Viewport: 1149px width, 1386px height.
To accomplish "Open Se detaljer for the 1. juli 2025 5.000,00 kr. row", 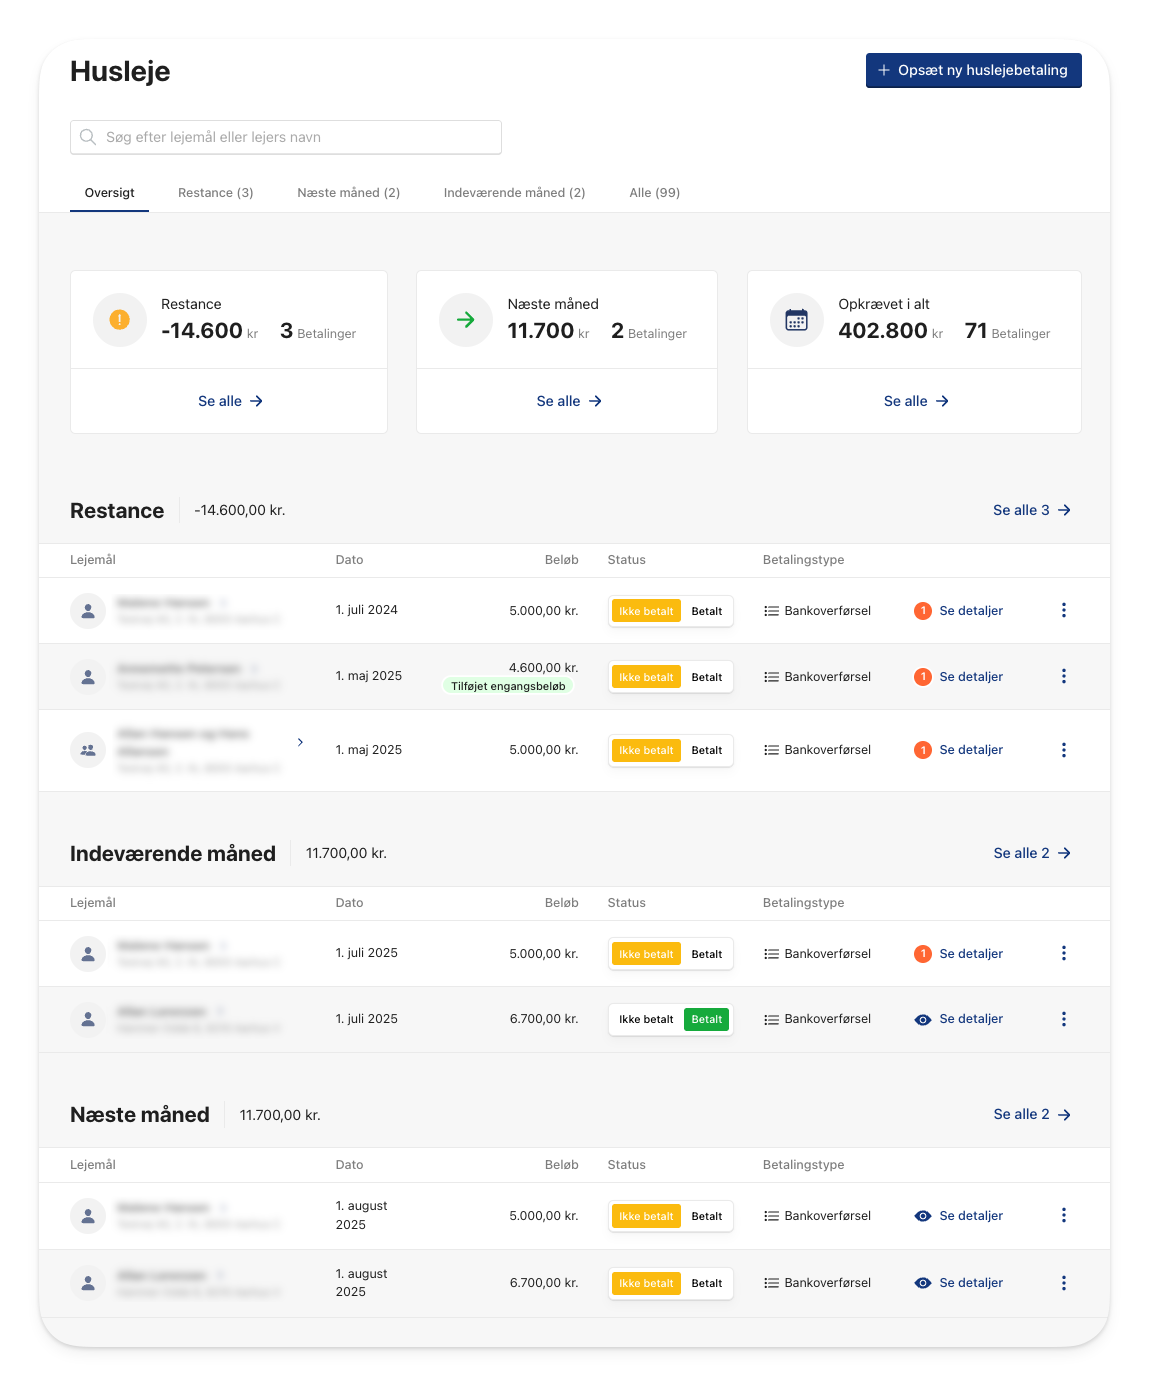I will (971, 954).
